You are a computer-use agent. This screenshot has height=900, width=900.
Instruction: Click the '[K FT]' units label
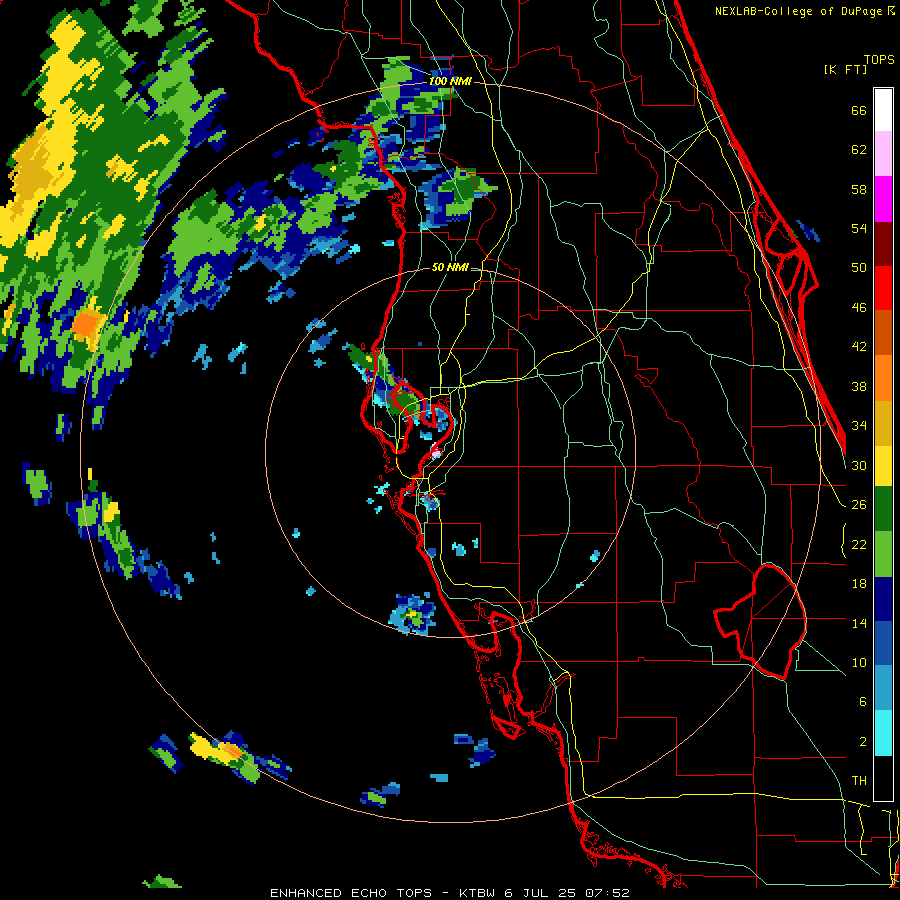click(845, 69)
